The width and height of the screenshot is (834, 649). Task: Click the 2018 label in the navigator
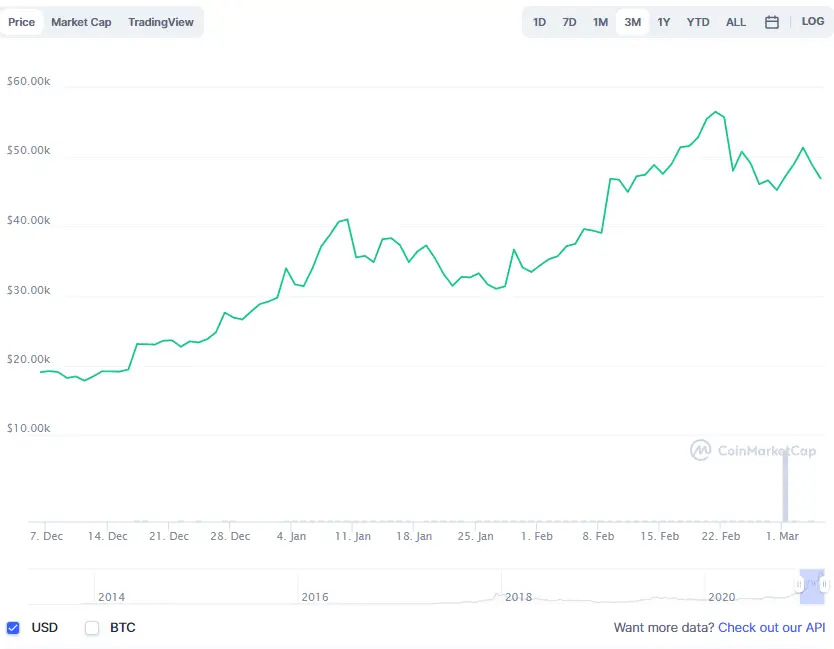click(519, 597)
